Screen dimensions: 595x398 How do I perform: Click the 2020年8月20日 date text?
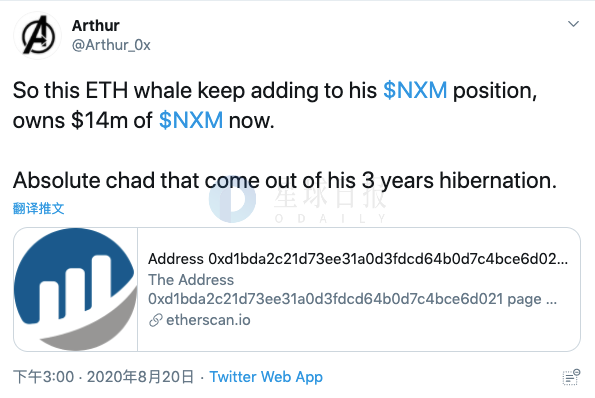140,377
